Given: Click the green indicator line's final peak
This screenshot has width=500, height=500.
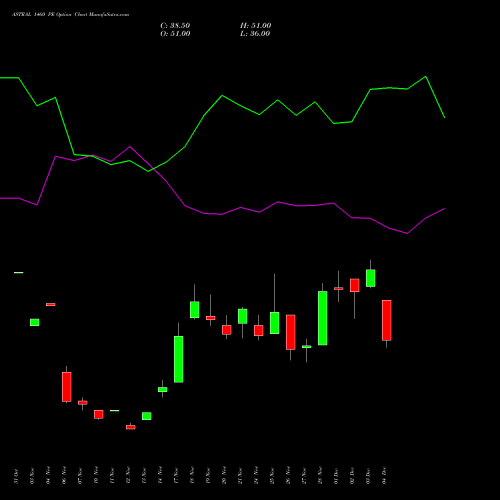Looking at the screenshot, I should click(x=426, y=77).
